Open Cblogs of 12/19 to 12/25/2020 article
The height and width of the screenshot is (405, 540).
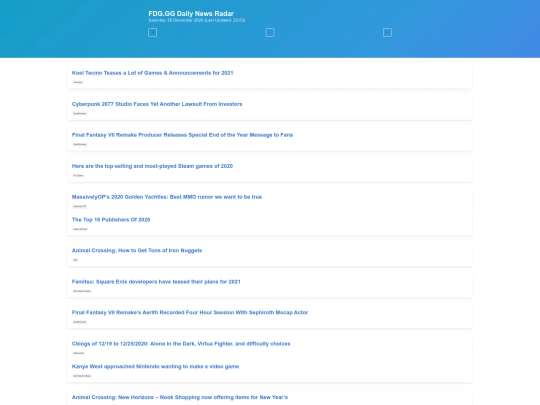click(181, 344)
